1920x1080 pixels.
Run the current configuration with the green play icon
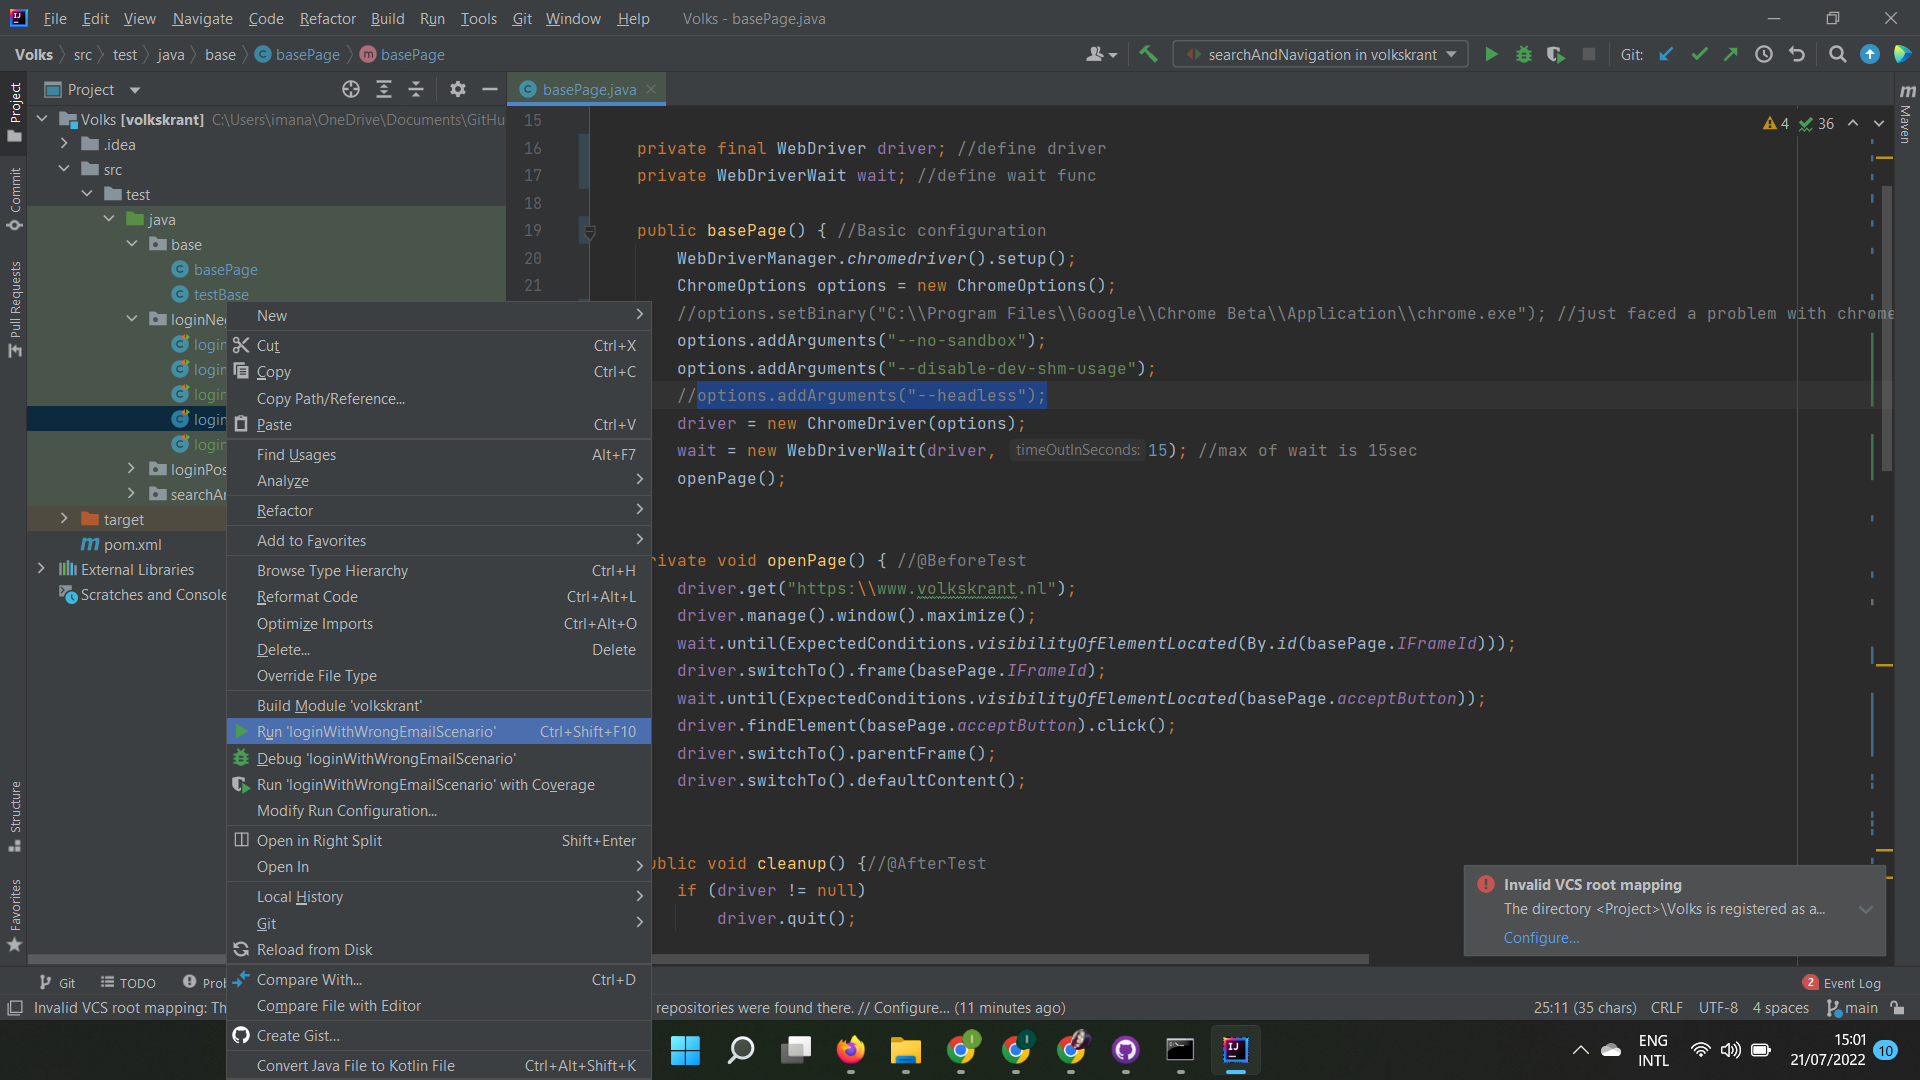[x=1491, y=54]
